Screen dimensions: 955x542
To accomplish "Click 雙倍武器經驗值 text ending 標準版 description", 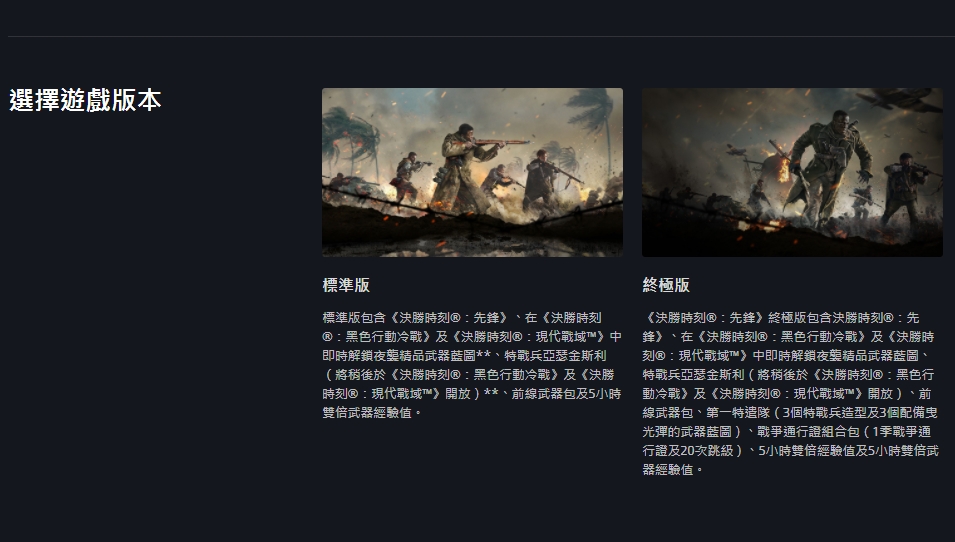I will tap(367, 413).
